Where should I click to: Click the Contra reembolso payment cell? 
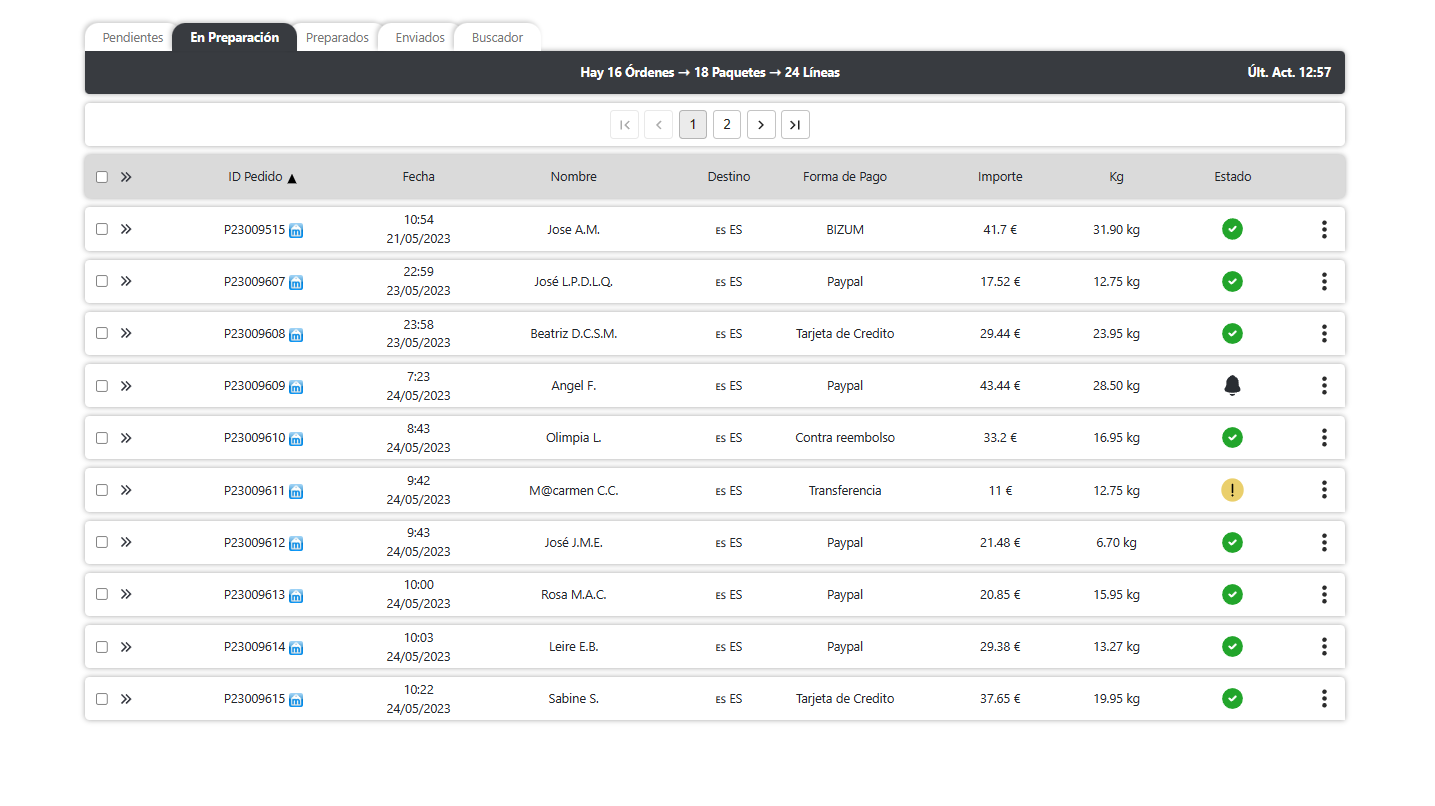click(845, 438)
